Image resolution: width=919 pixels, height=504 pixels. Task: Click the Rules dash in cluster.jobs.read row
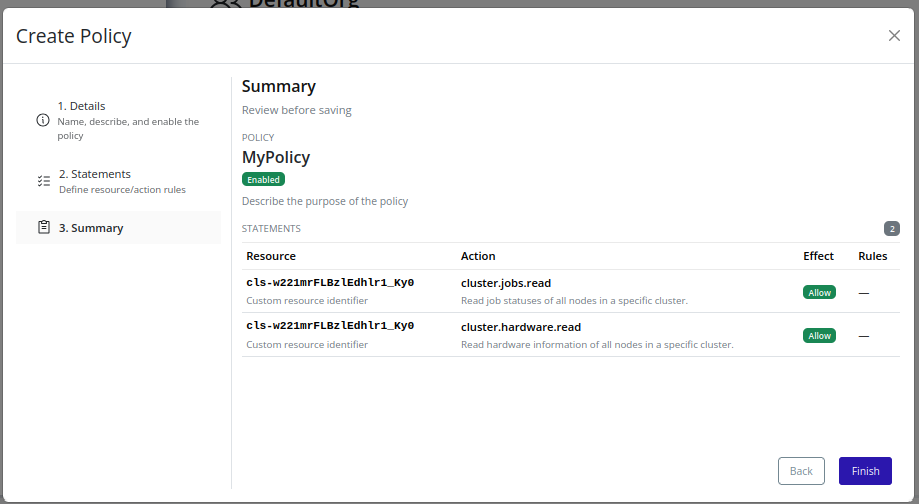coord(864,293)
